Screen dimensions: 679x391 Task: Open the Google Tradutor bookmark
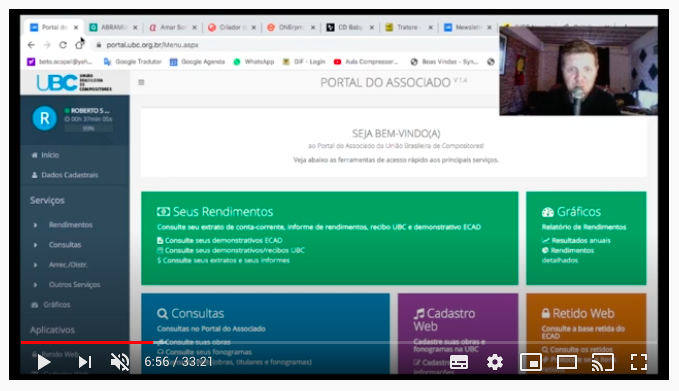[x=133, y=62]
